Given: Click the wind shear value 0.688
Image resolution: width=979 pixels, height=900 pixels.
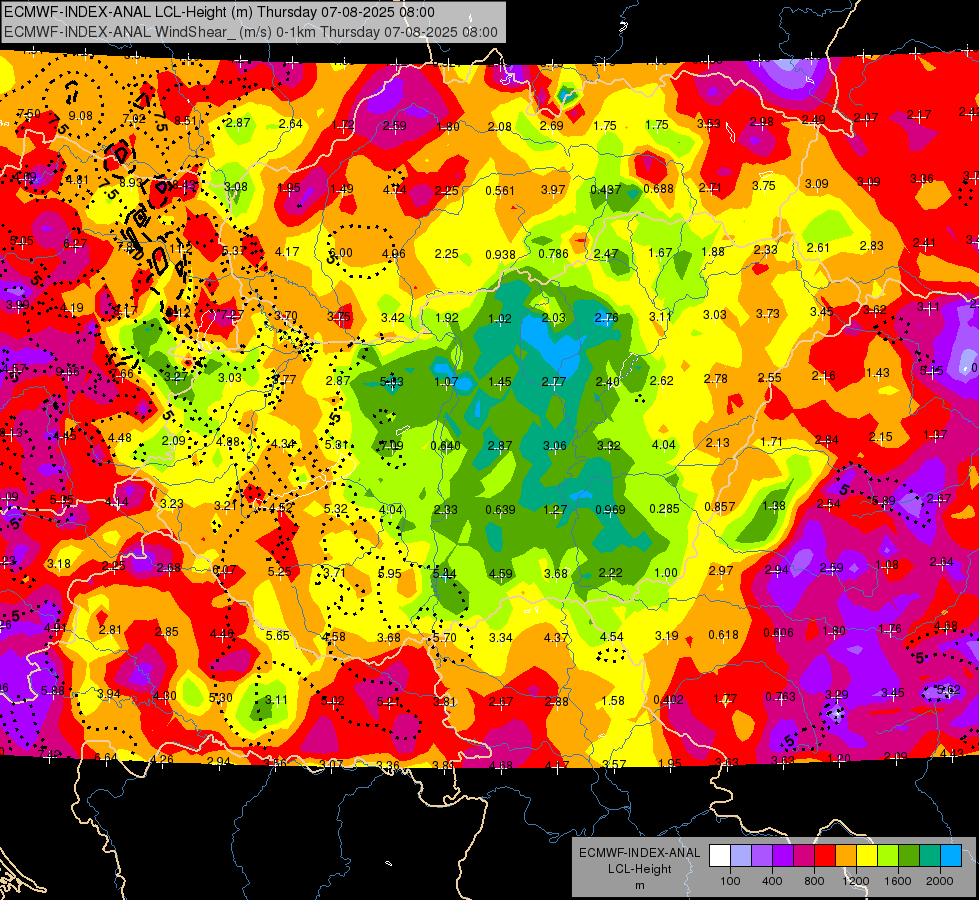Looking at the screenshot, I should click(658, 189).
